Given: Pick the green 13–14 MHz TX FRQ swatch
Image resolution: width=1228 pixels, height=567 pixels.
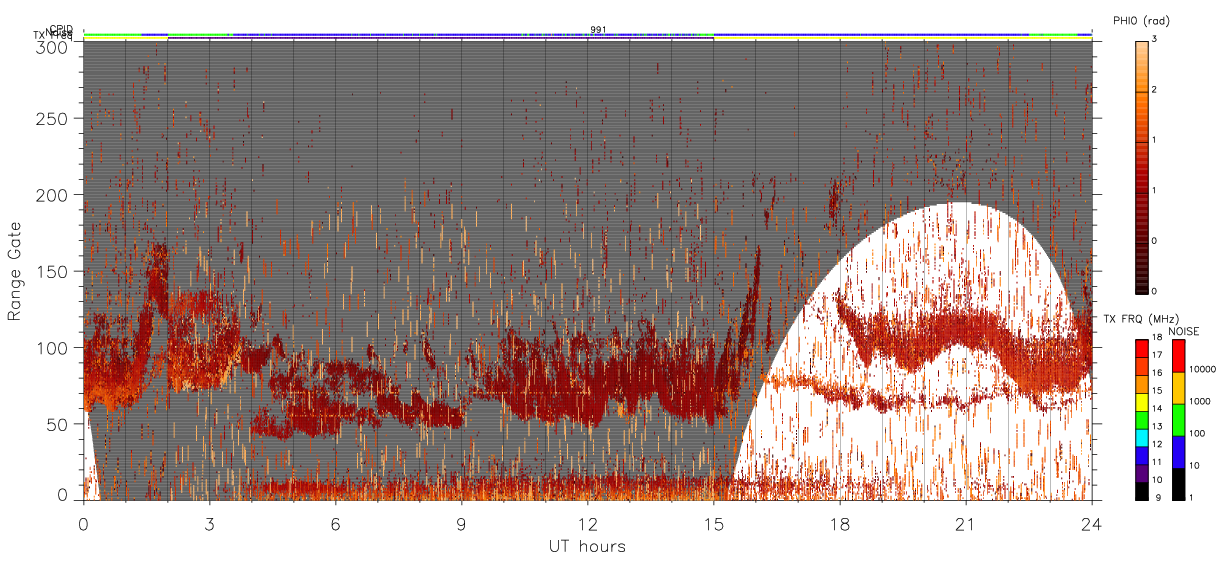Looking at the screenshot, I should tap(1141, 419).
